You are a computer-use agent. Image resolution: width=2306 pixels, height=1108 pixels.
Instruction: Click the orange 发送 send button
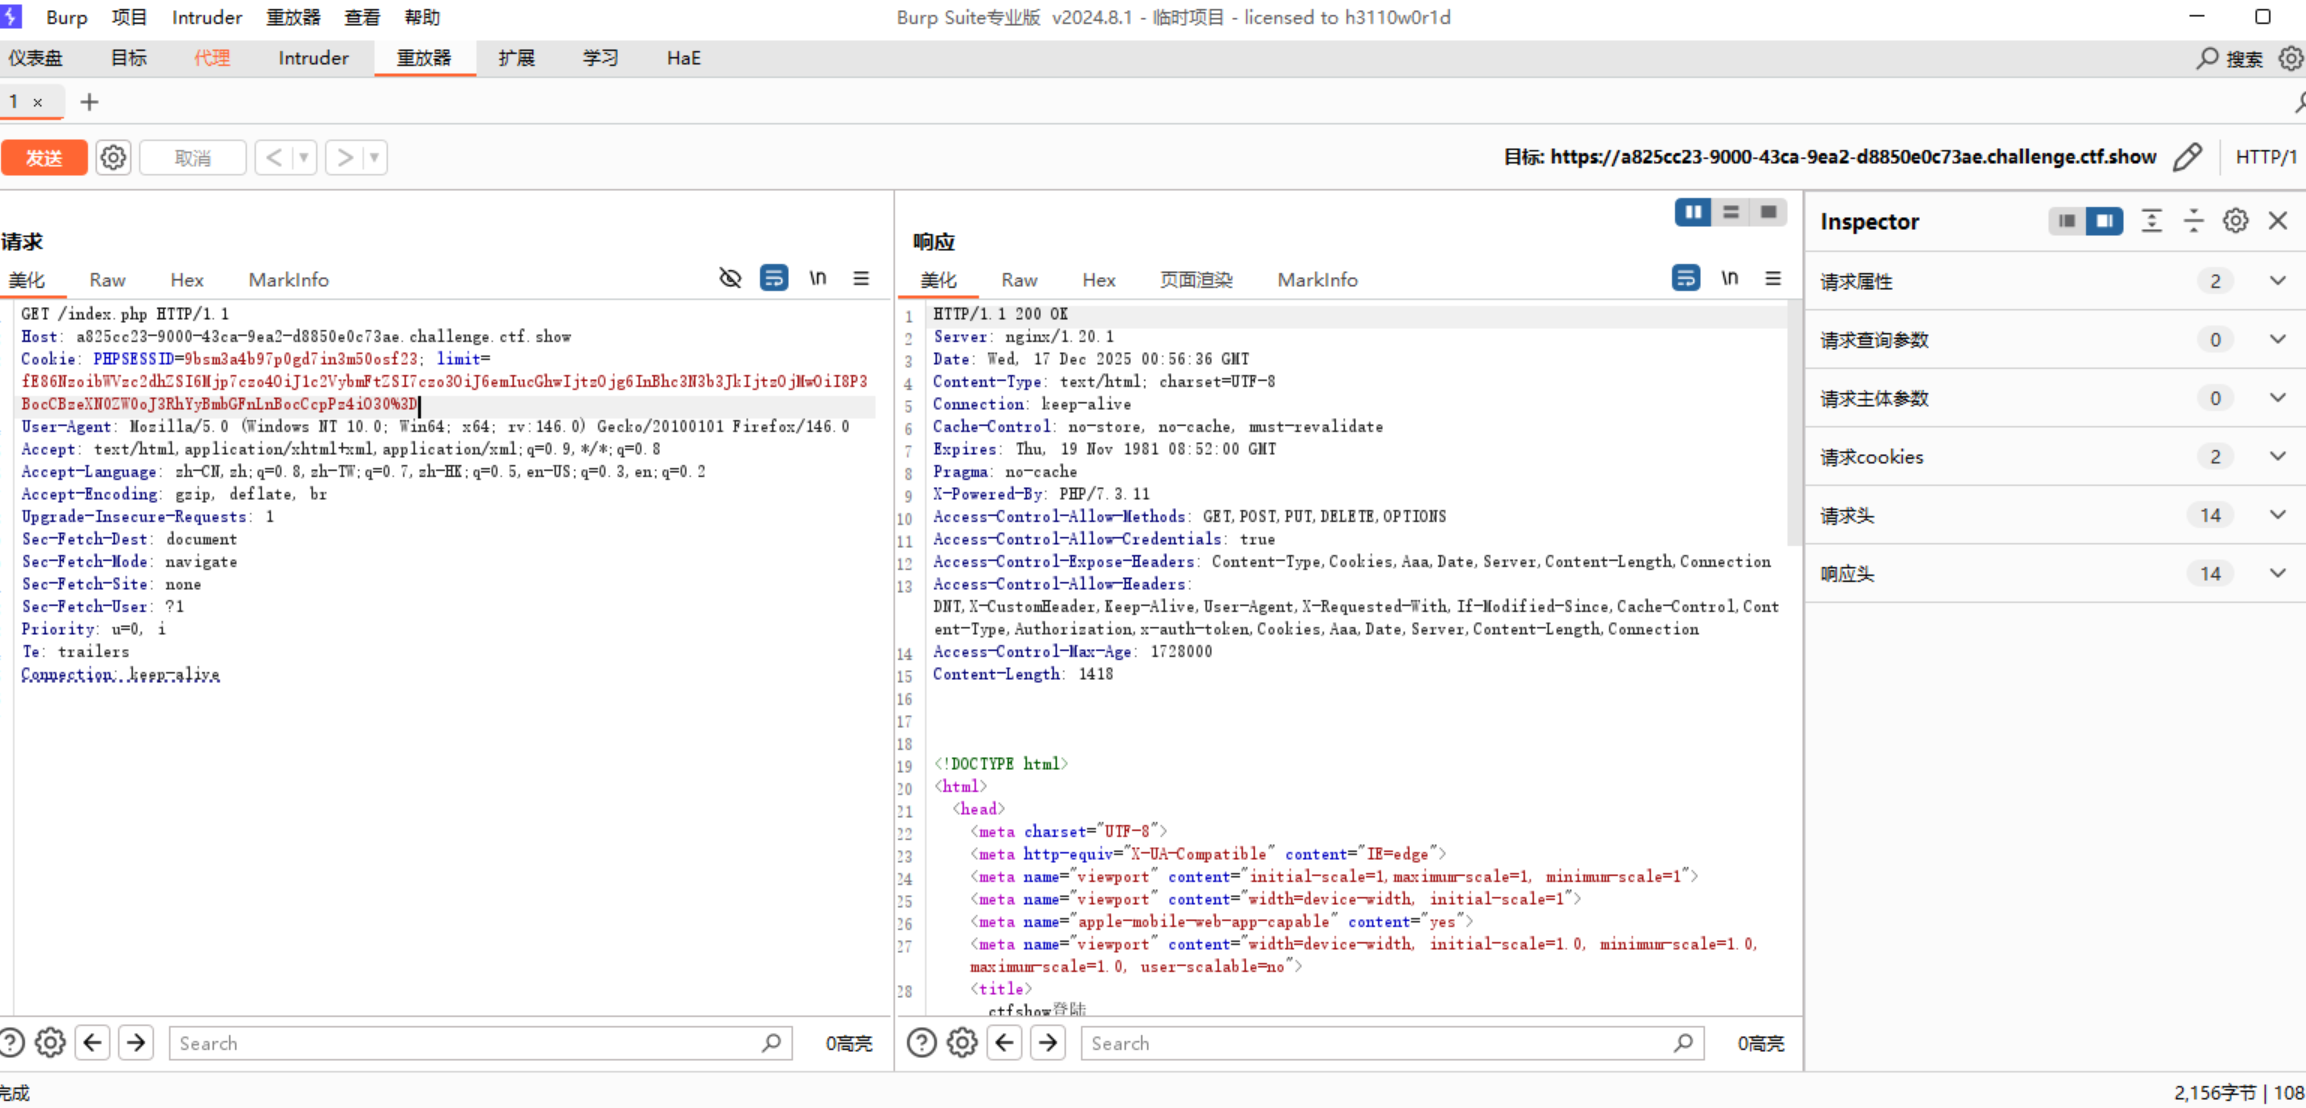(44, 158)
